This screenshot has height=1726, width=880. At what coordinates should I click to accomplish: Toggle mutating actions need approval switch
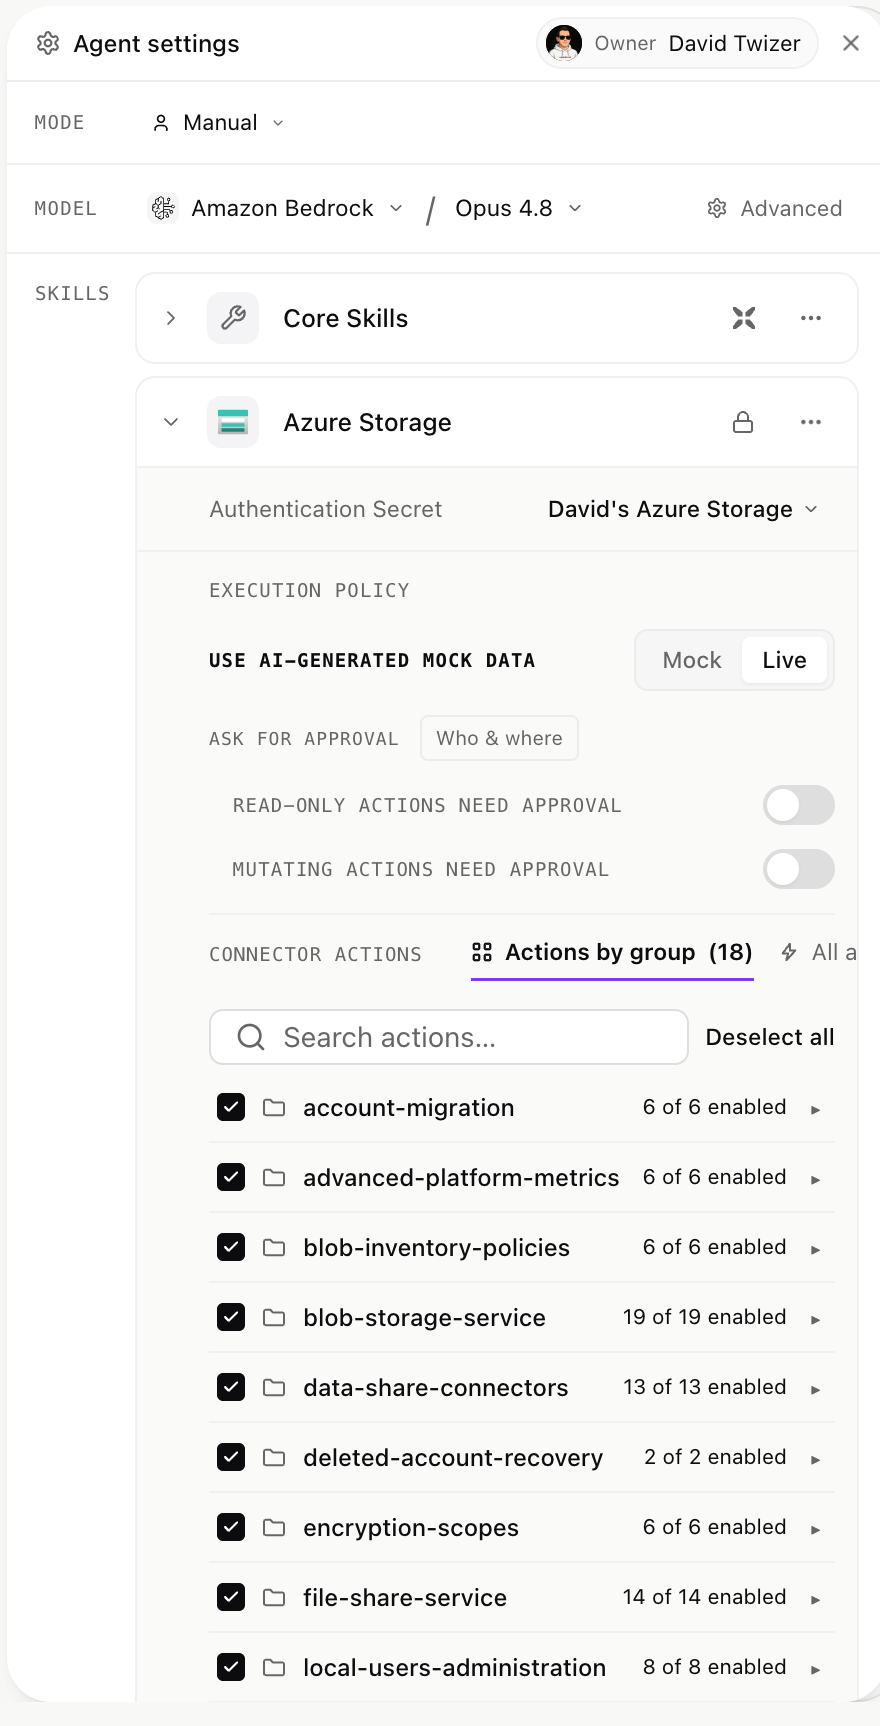[799, 869]
